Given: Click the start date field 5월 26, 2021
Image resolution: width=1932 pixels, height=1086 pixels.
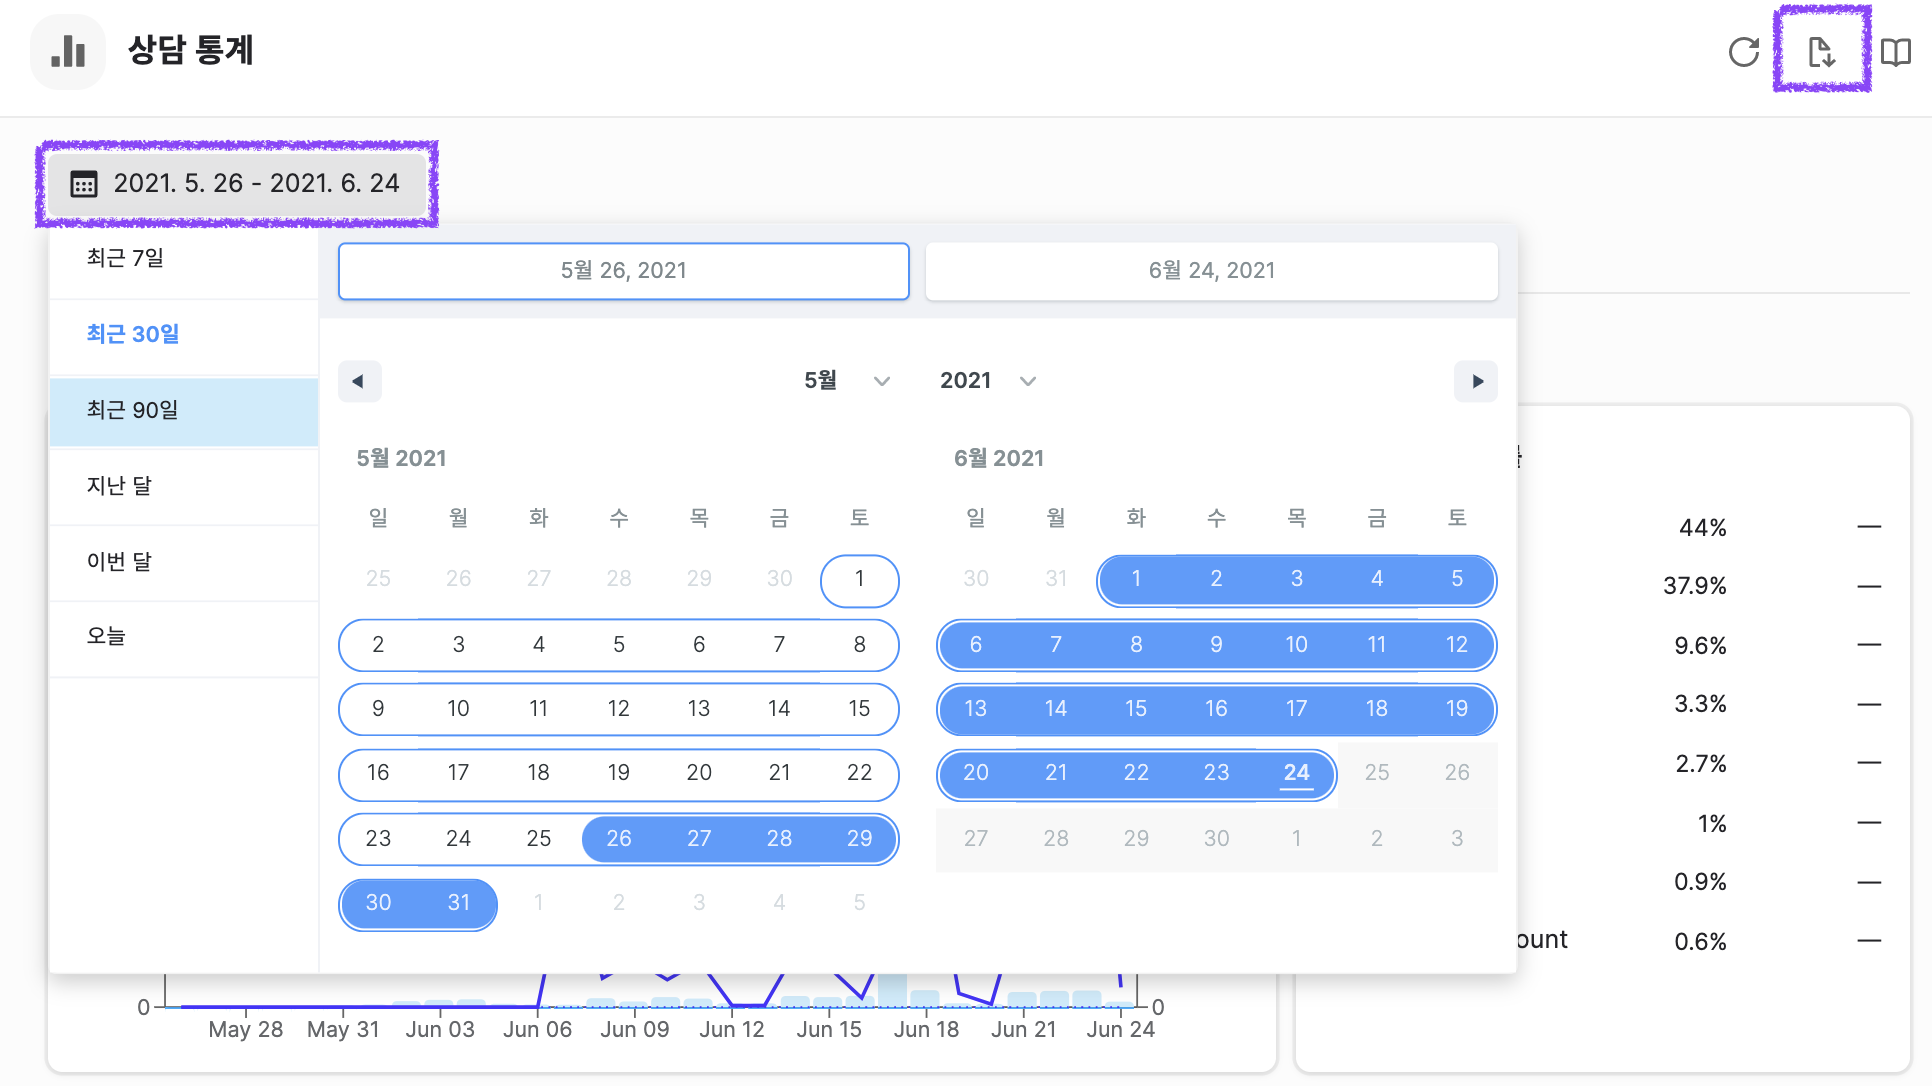Looking at the screenshot, I should (623, 270).
